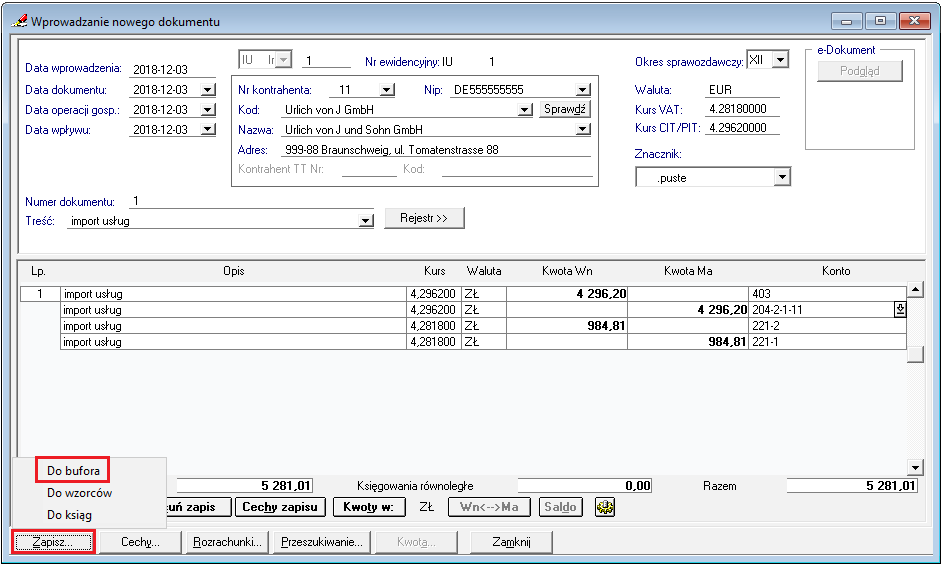Screen dimensions: 944x566
Task: Click the Kontrahent TT Nr field
Action: point(369,169)
